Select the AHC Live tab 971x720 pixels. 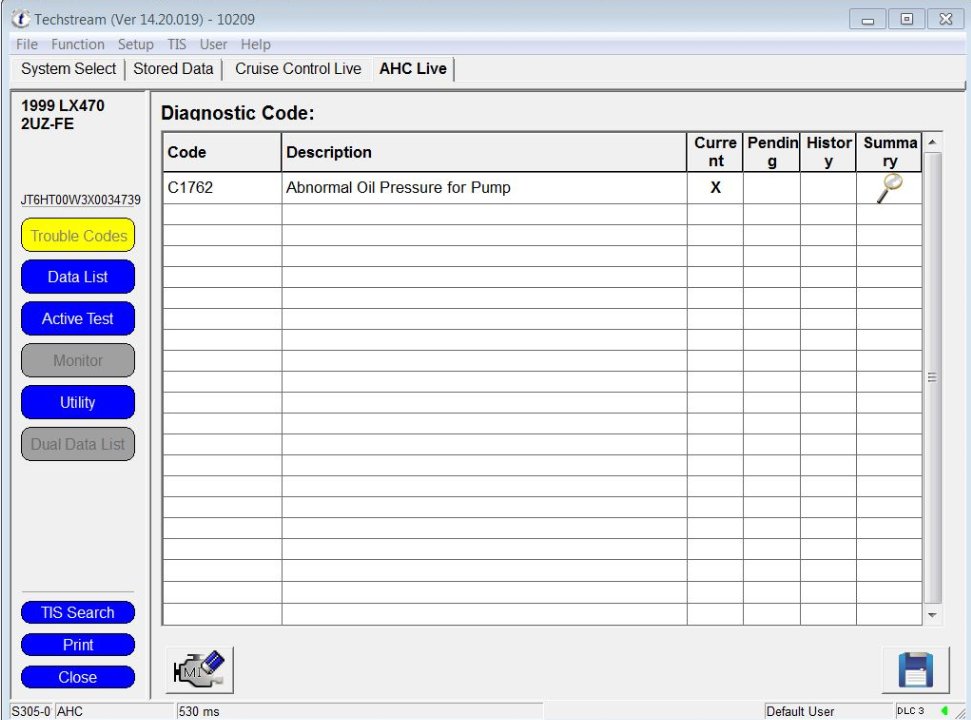(413, 69)
